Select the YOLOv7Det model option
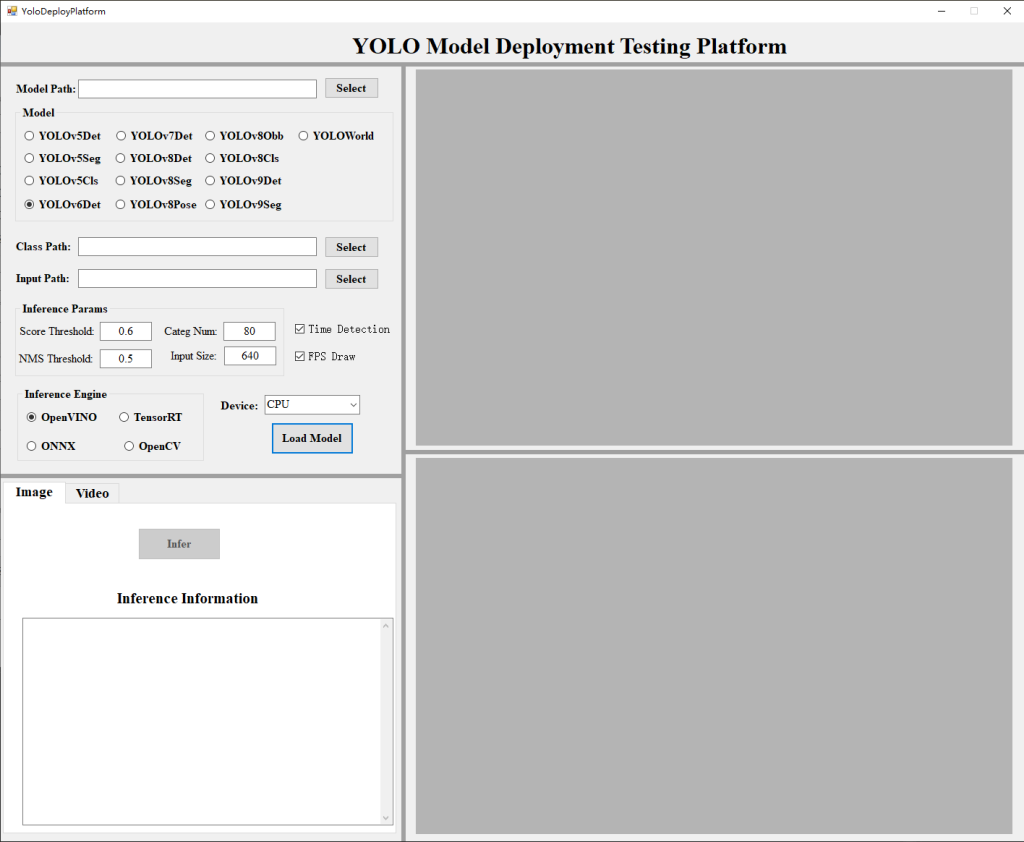 coord(120,135)
